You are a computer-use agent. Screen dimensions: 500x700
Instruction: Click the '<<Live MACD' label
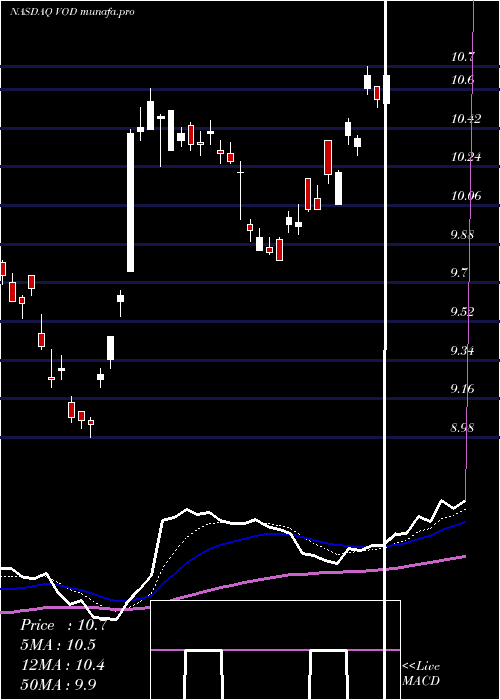pyautogui.click(x=421, y=673)
